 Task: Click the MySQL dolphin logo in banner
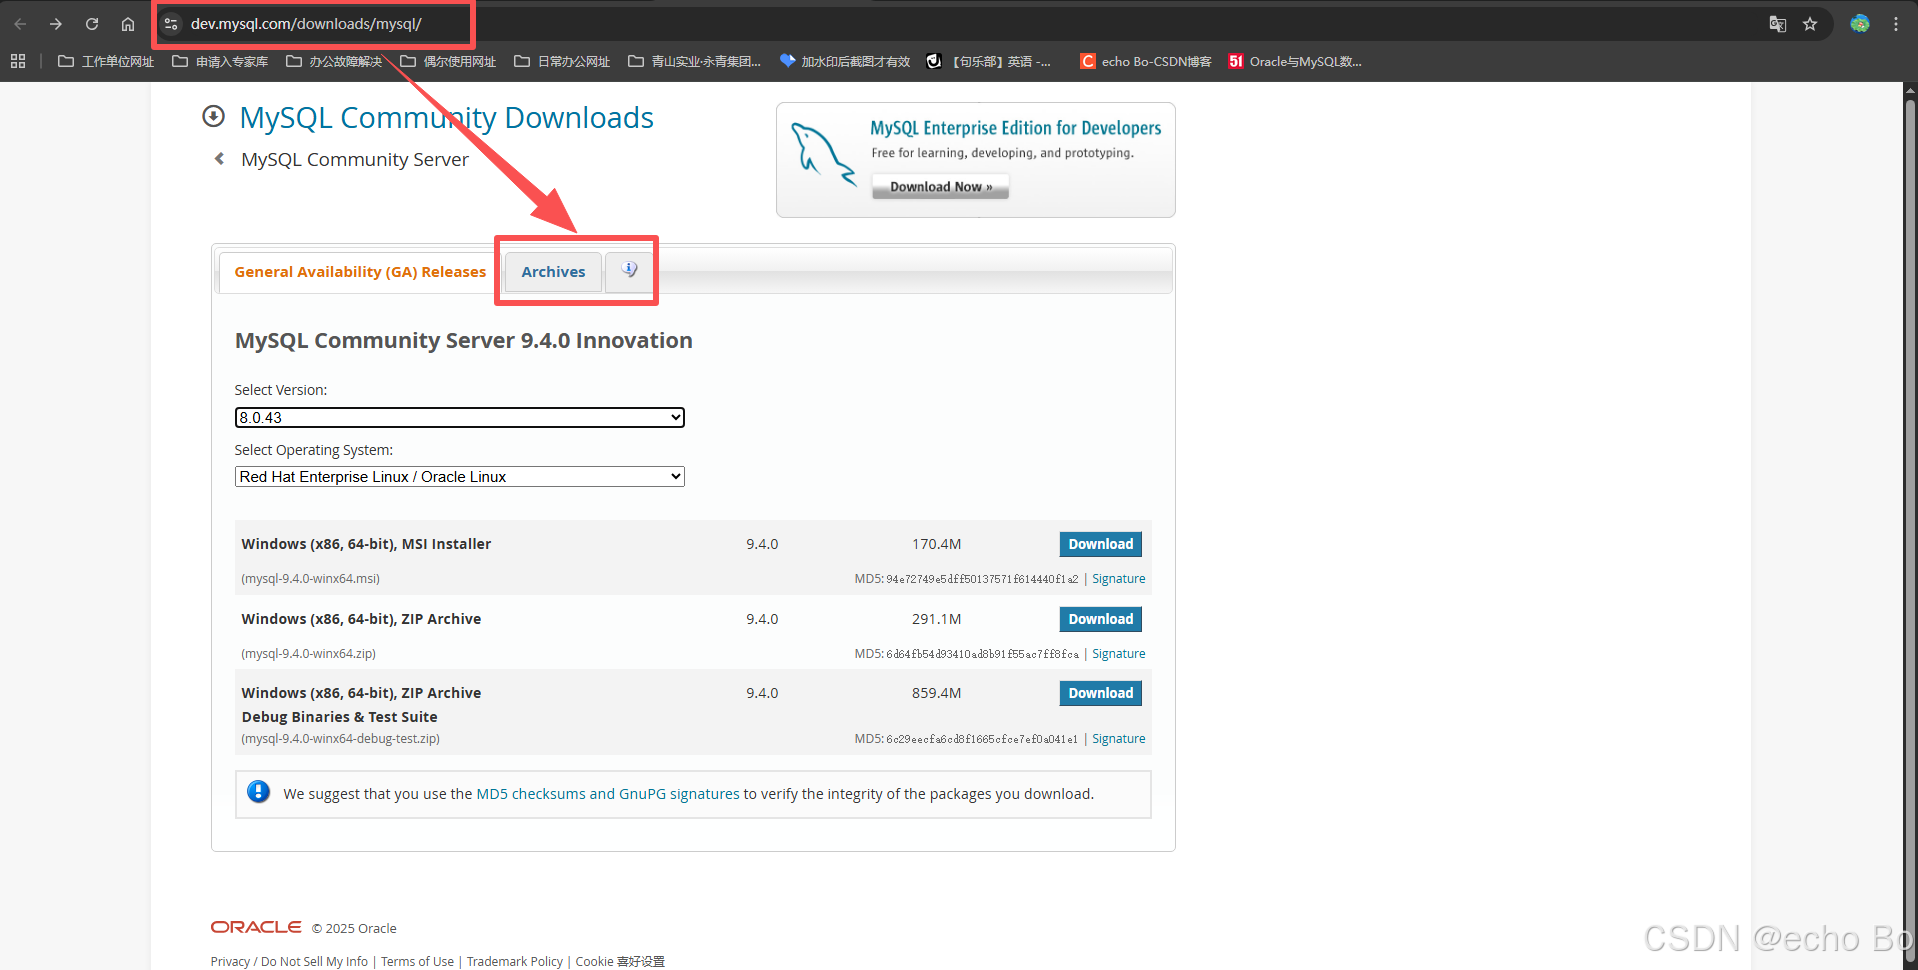coord(823,153)
